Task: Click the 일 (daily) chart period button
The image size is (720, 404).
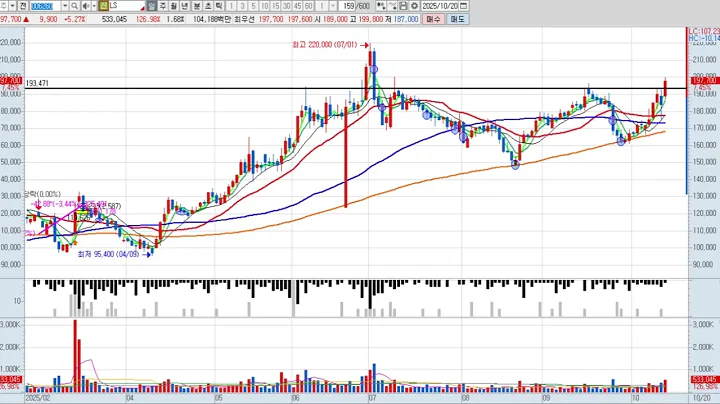Action: point(152,6)
